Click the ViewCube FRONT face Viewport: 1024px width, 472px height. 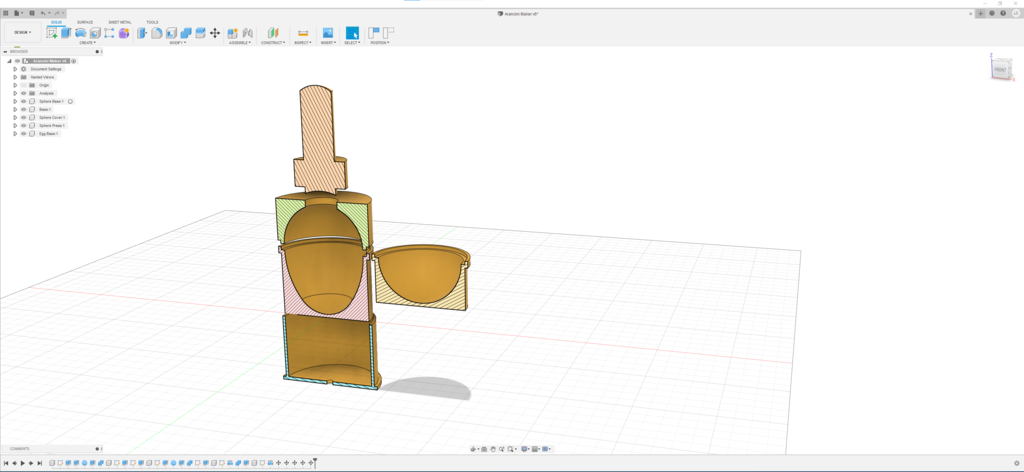[1000, 69]
